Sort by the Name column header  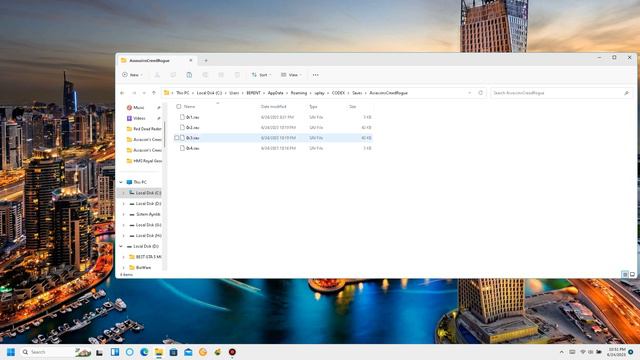point(189,107)
